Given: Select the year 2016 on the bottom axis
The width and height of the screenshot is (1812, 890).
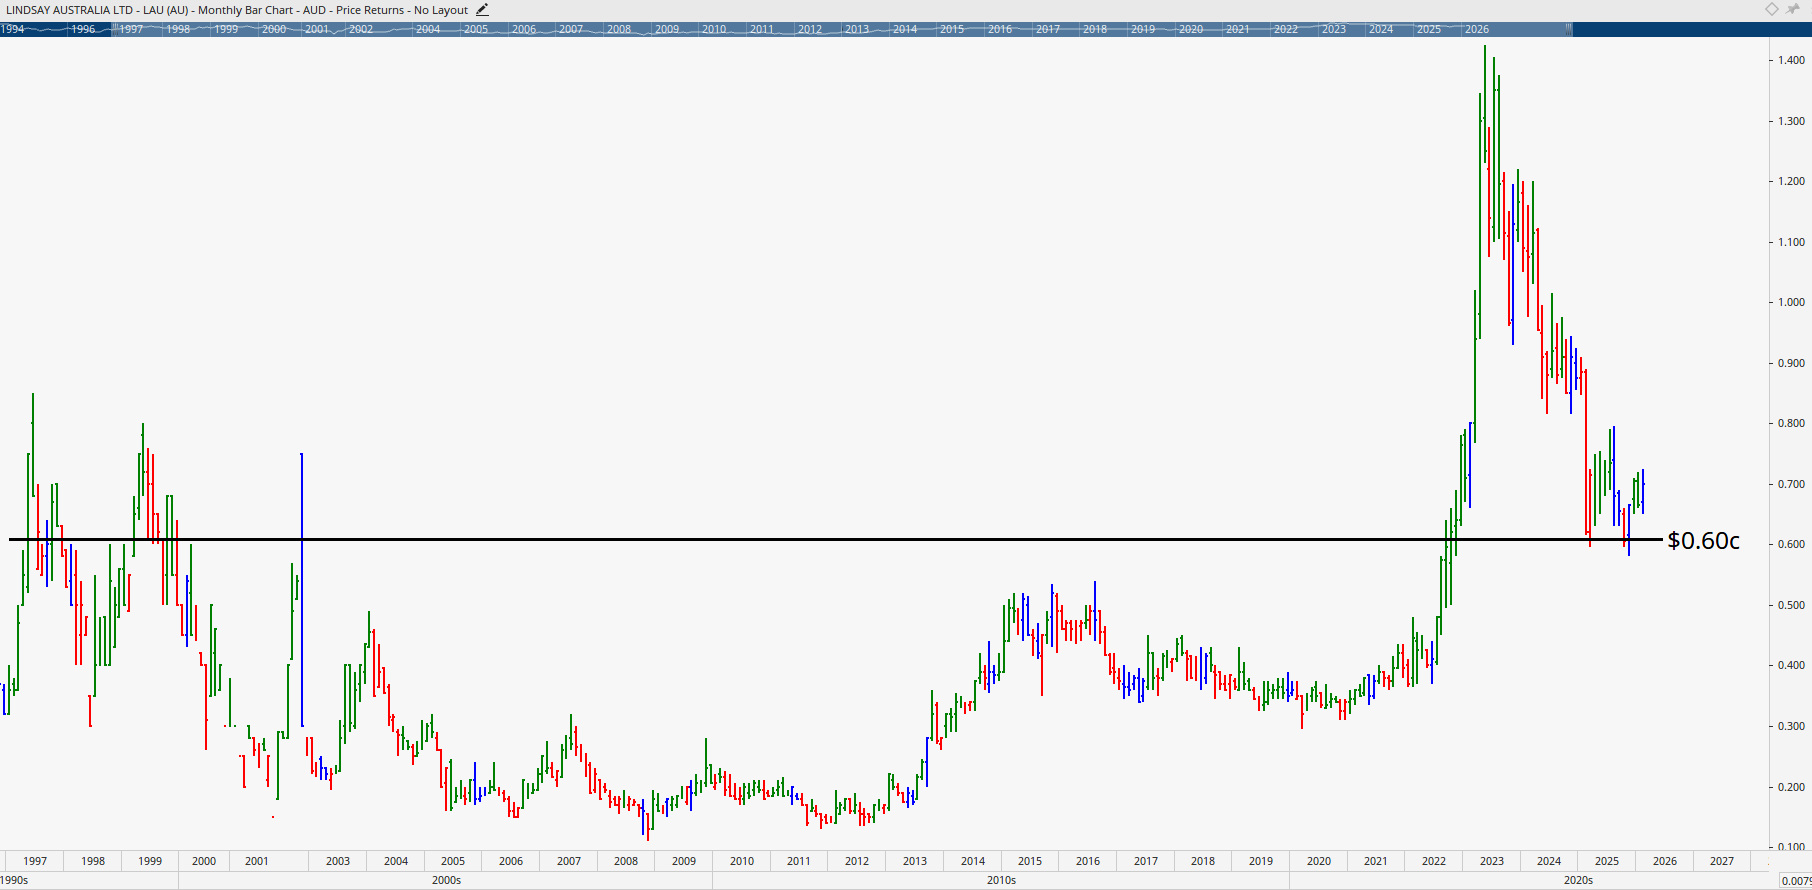Looking at the screenshot, I should click(1088, 861).
